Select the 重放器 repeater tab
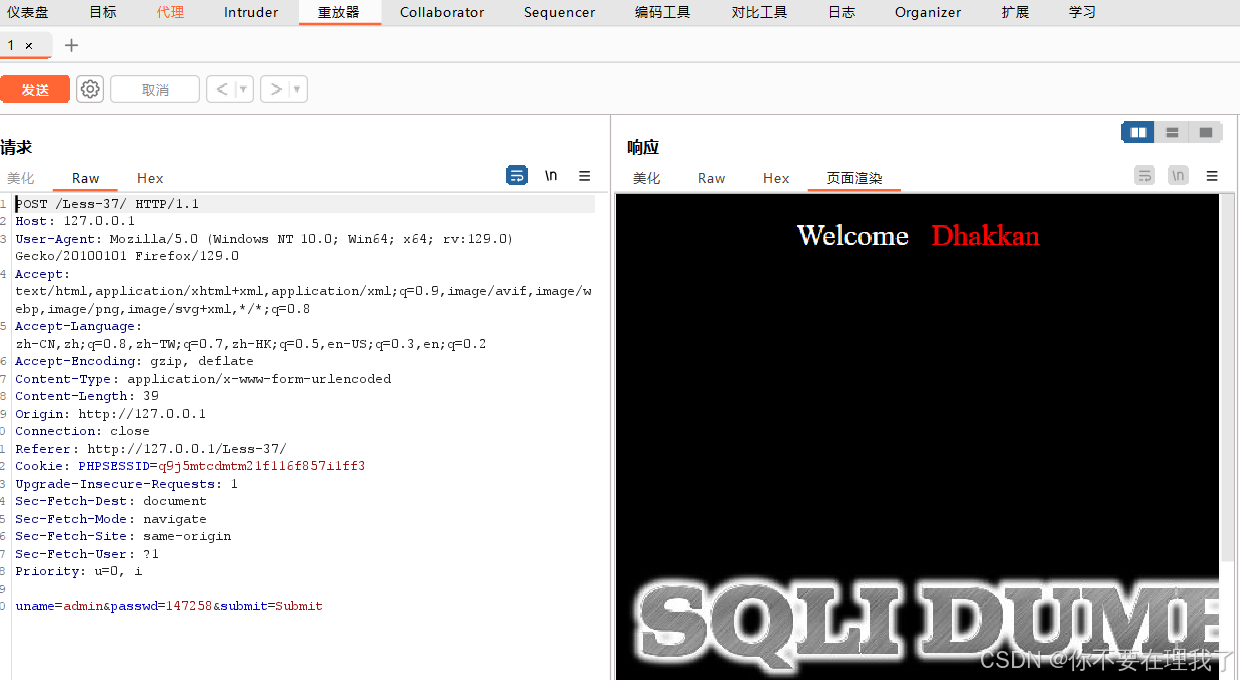The height and width of the screenshot is (680, 1240). pos(339,12)
